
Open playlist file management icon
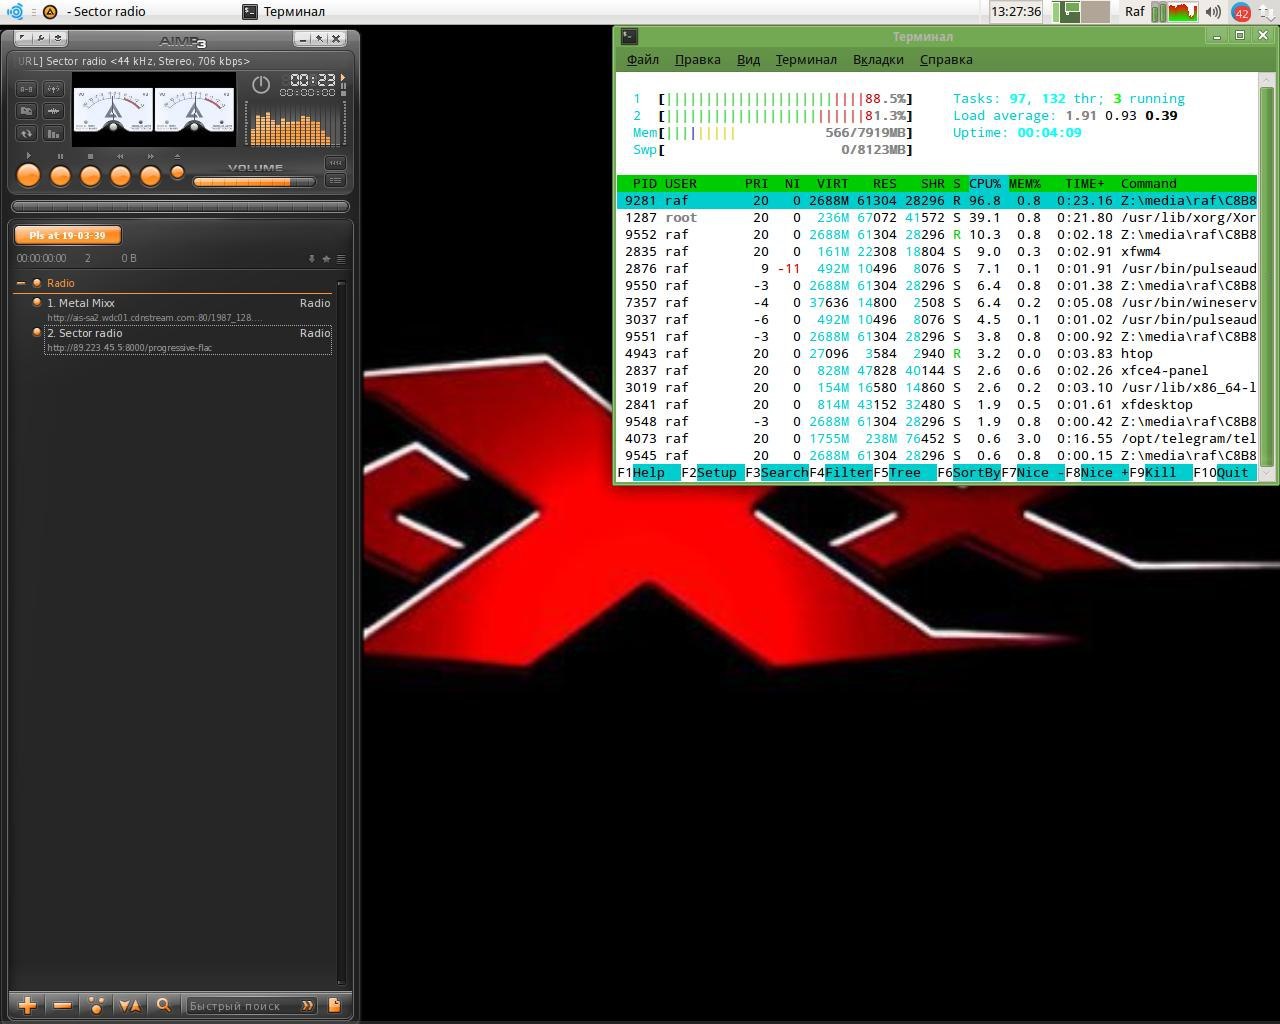334,1006
